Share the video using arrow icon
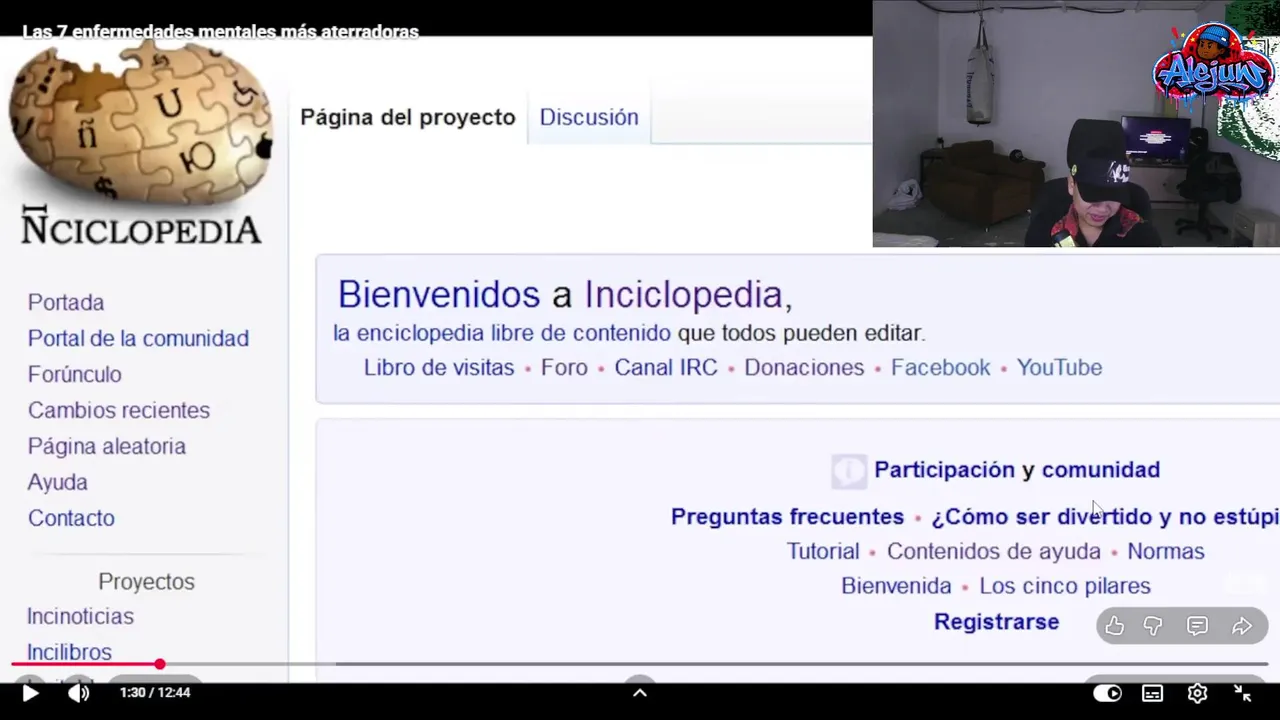This screenshot has height=720, width=1280. point(1241,626)
